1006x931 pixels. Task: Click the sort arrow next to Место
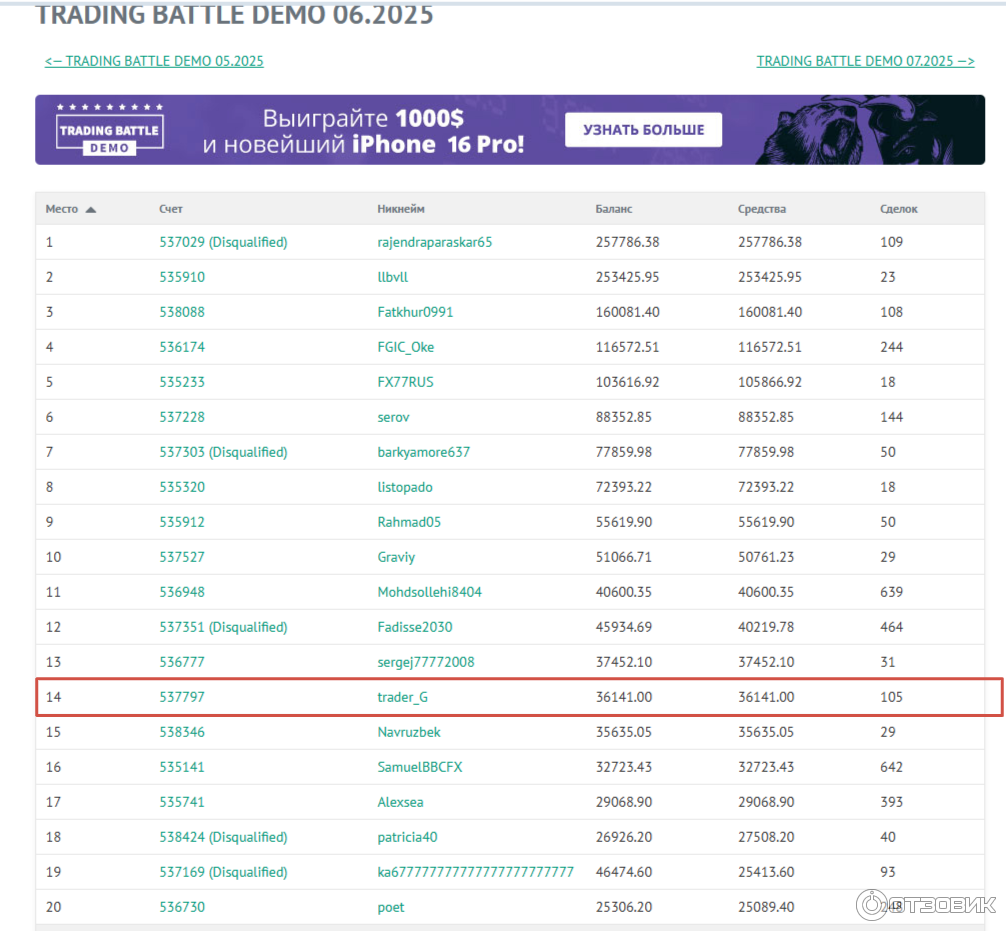[x=91, y=210]
